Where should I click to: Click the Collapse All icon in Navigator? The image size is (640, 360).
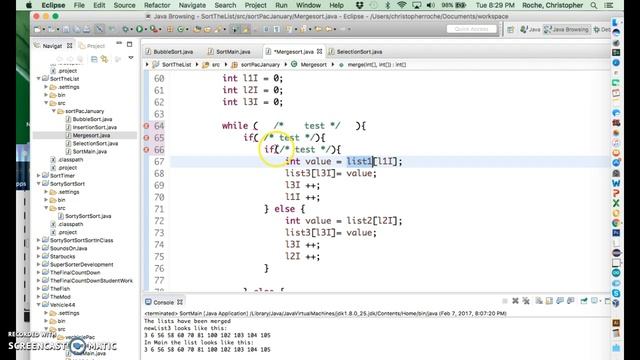pos(94,60)
